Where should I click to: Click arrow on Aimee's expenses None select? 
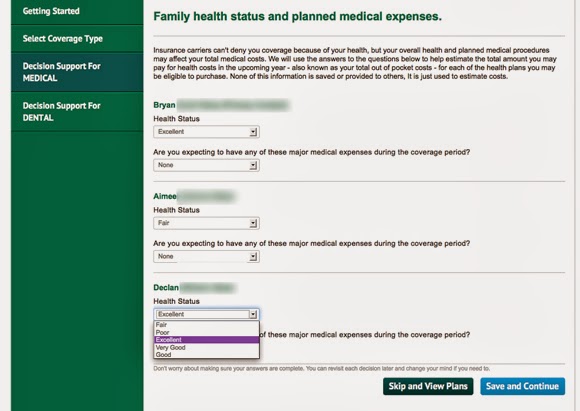pyautogui.click(x=253, y=257)
